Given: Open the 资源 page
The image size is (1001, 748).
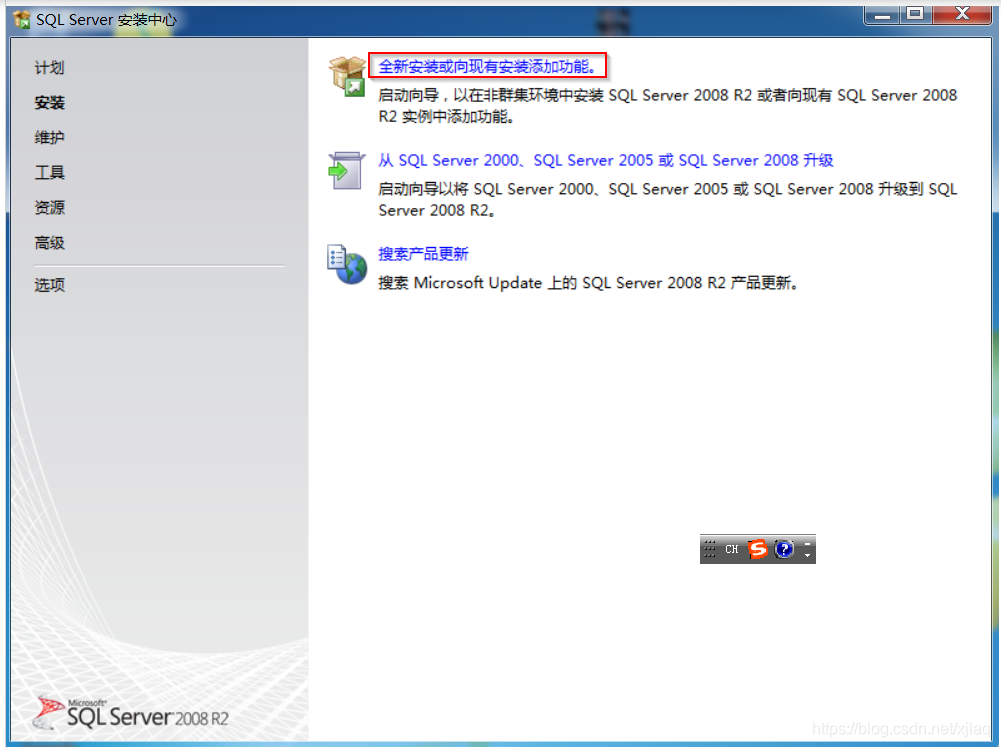Looking at the screenshot, I should tap(49, 208).
